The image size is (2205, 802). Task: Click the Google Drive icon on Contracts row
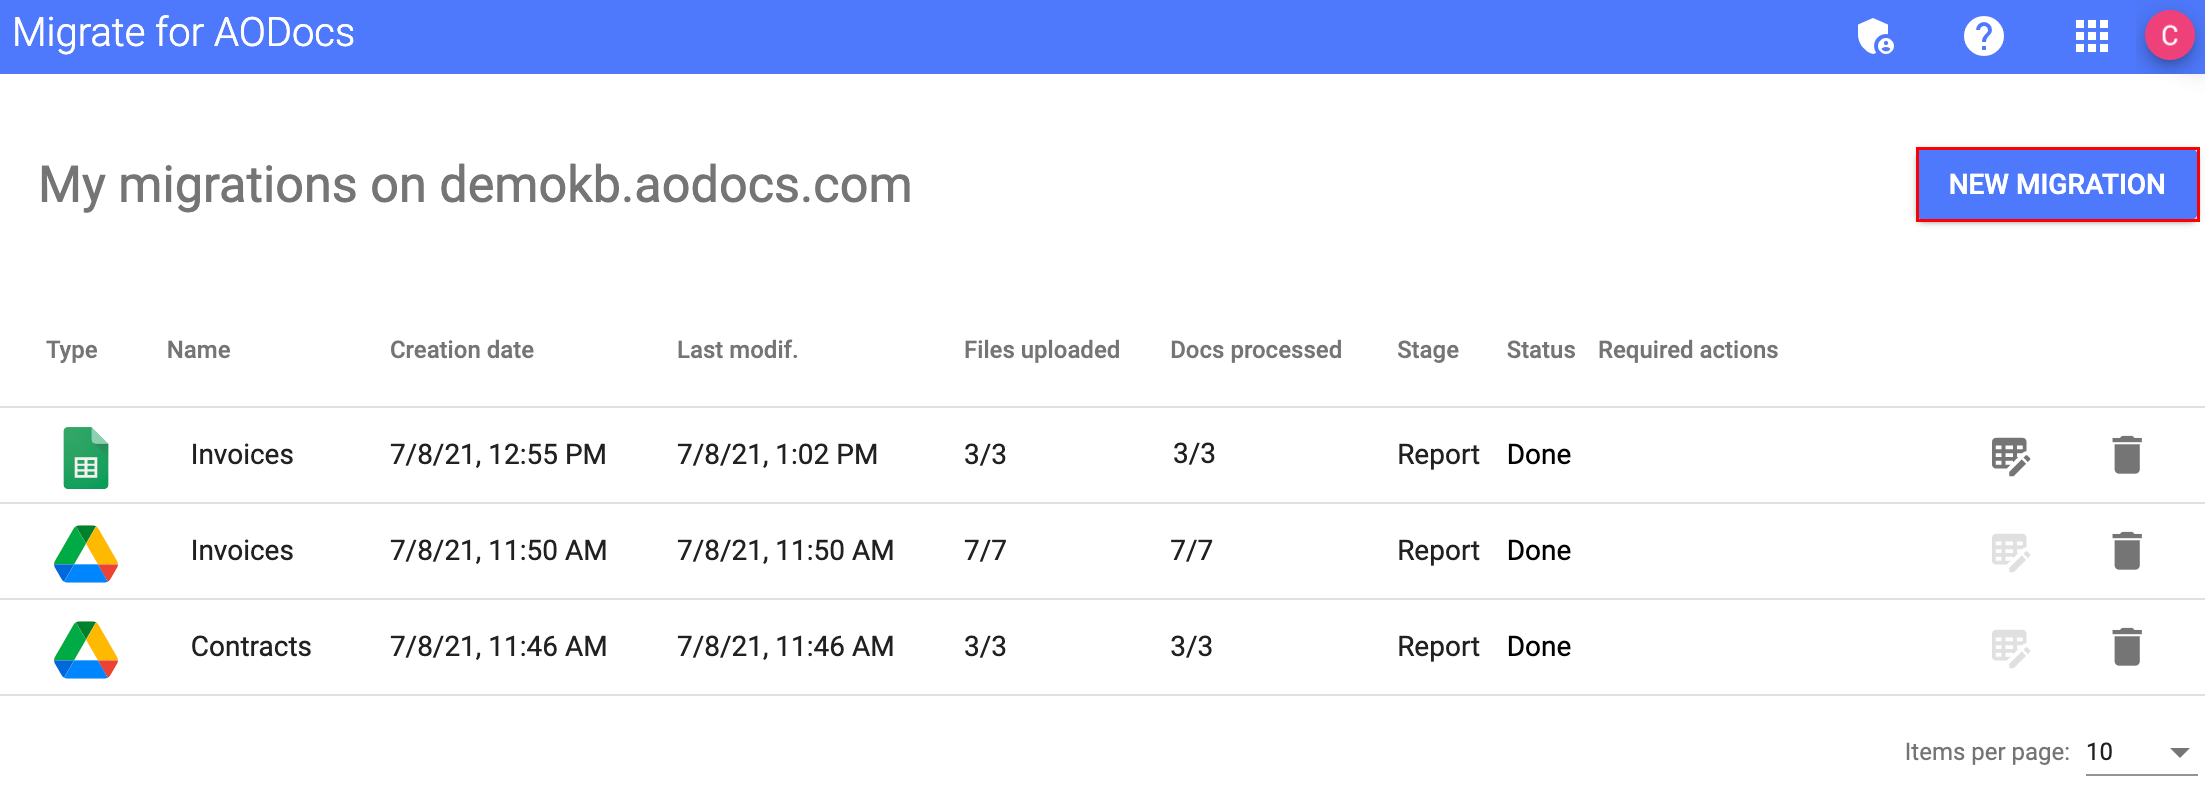click(x=86, y=647)
